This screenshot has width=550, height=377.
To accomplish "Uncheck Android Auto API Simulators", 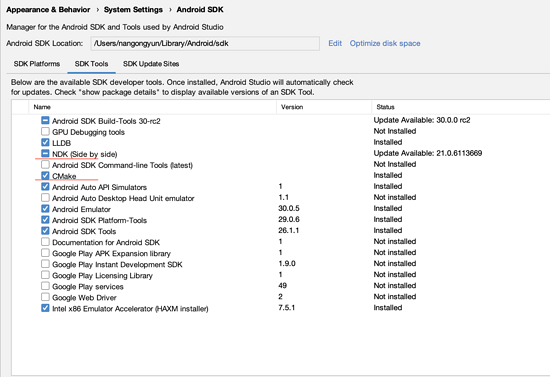I will [x=45, y=187].
